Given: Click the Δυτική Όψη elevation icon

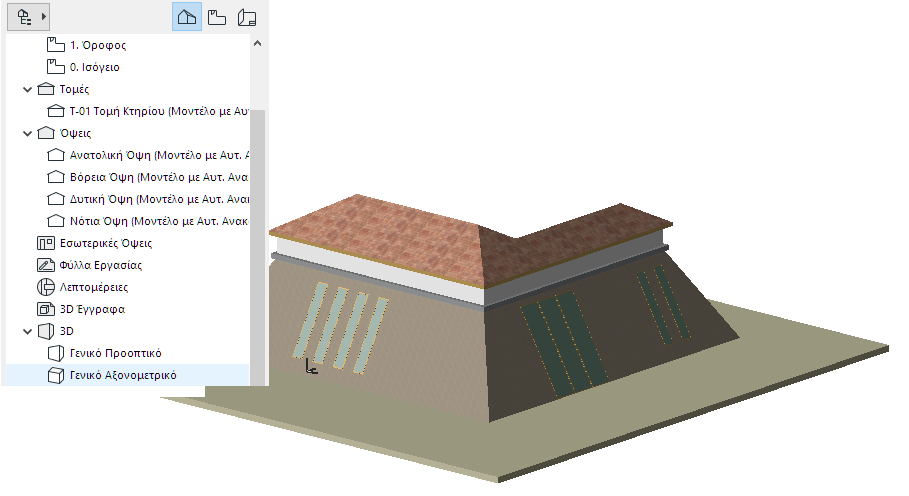Looking at the screenshot, I should (56, 199).
